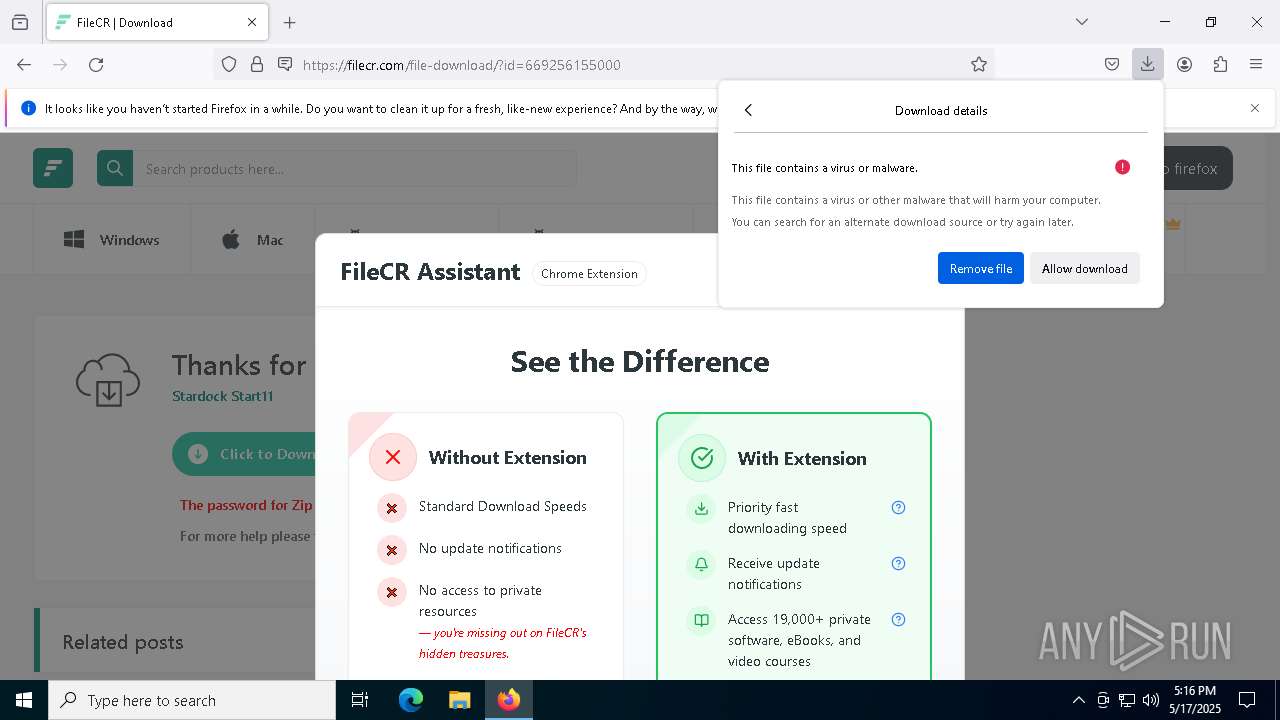The height and width of the screenshot is (720, 1280).
Task: Click the Without Extension red X icon
Action: [393, 457]
